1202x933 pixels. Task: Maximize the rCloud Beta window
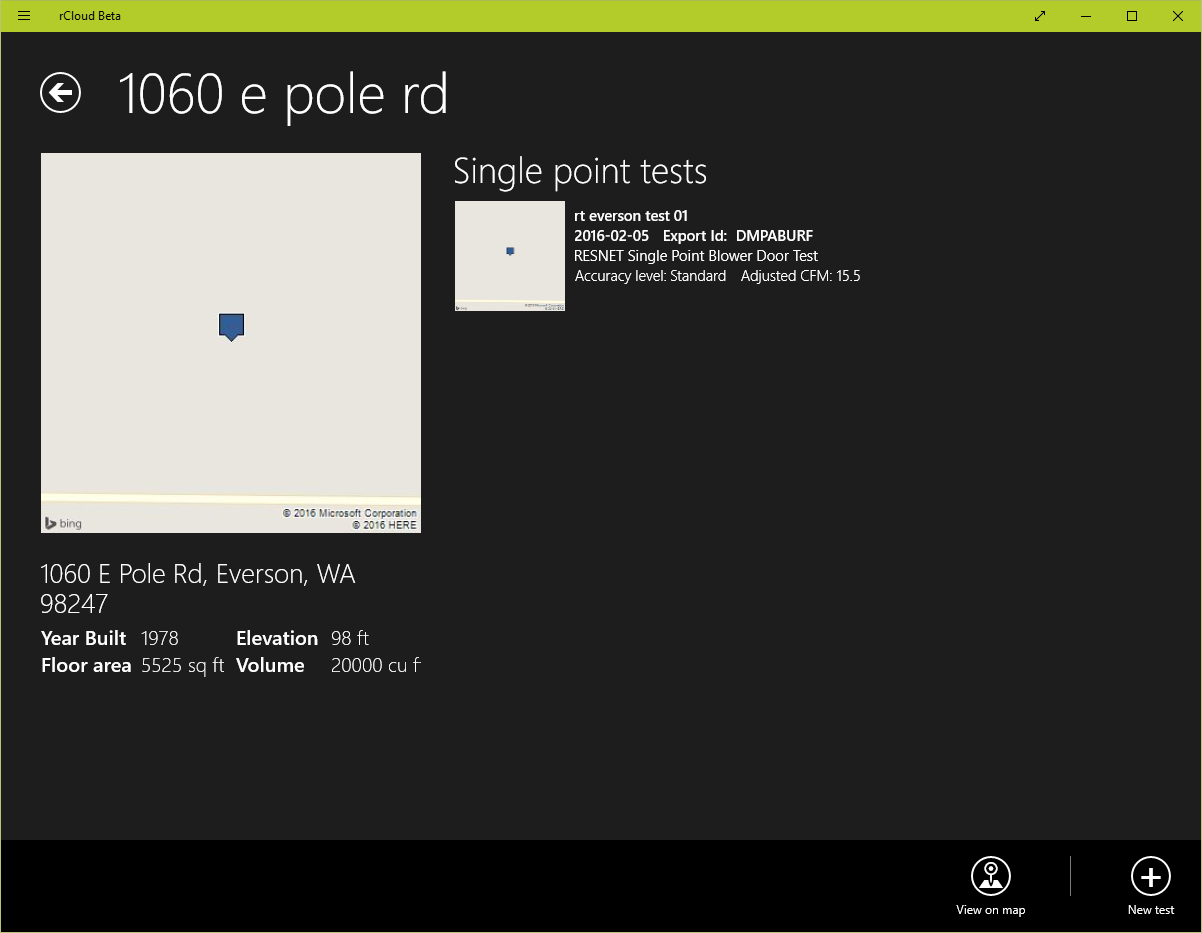[1132, 16]
